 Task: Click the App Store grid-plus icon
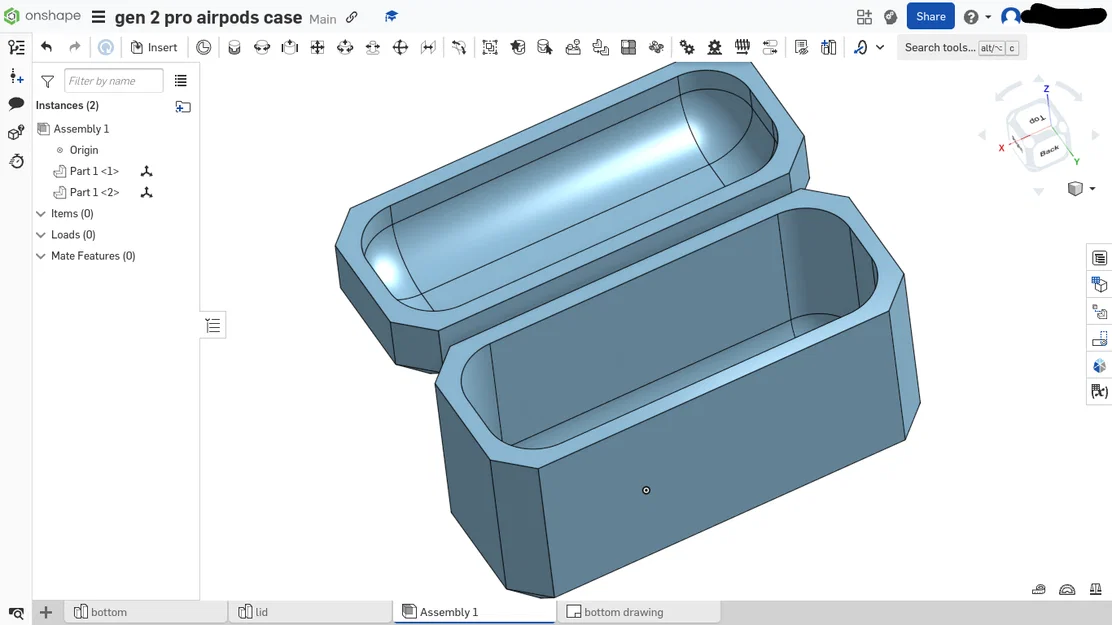point(864,17)
